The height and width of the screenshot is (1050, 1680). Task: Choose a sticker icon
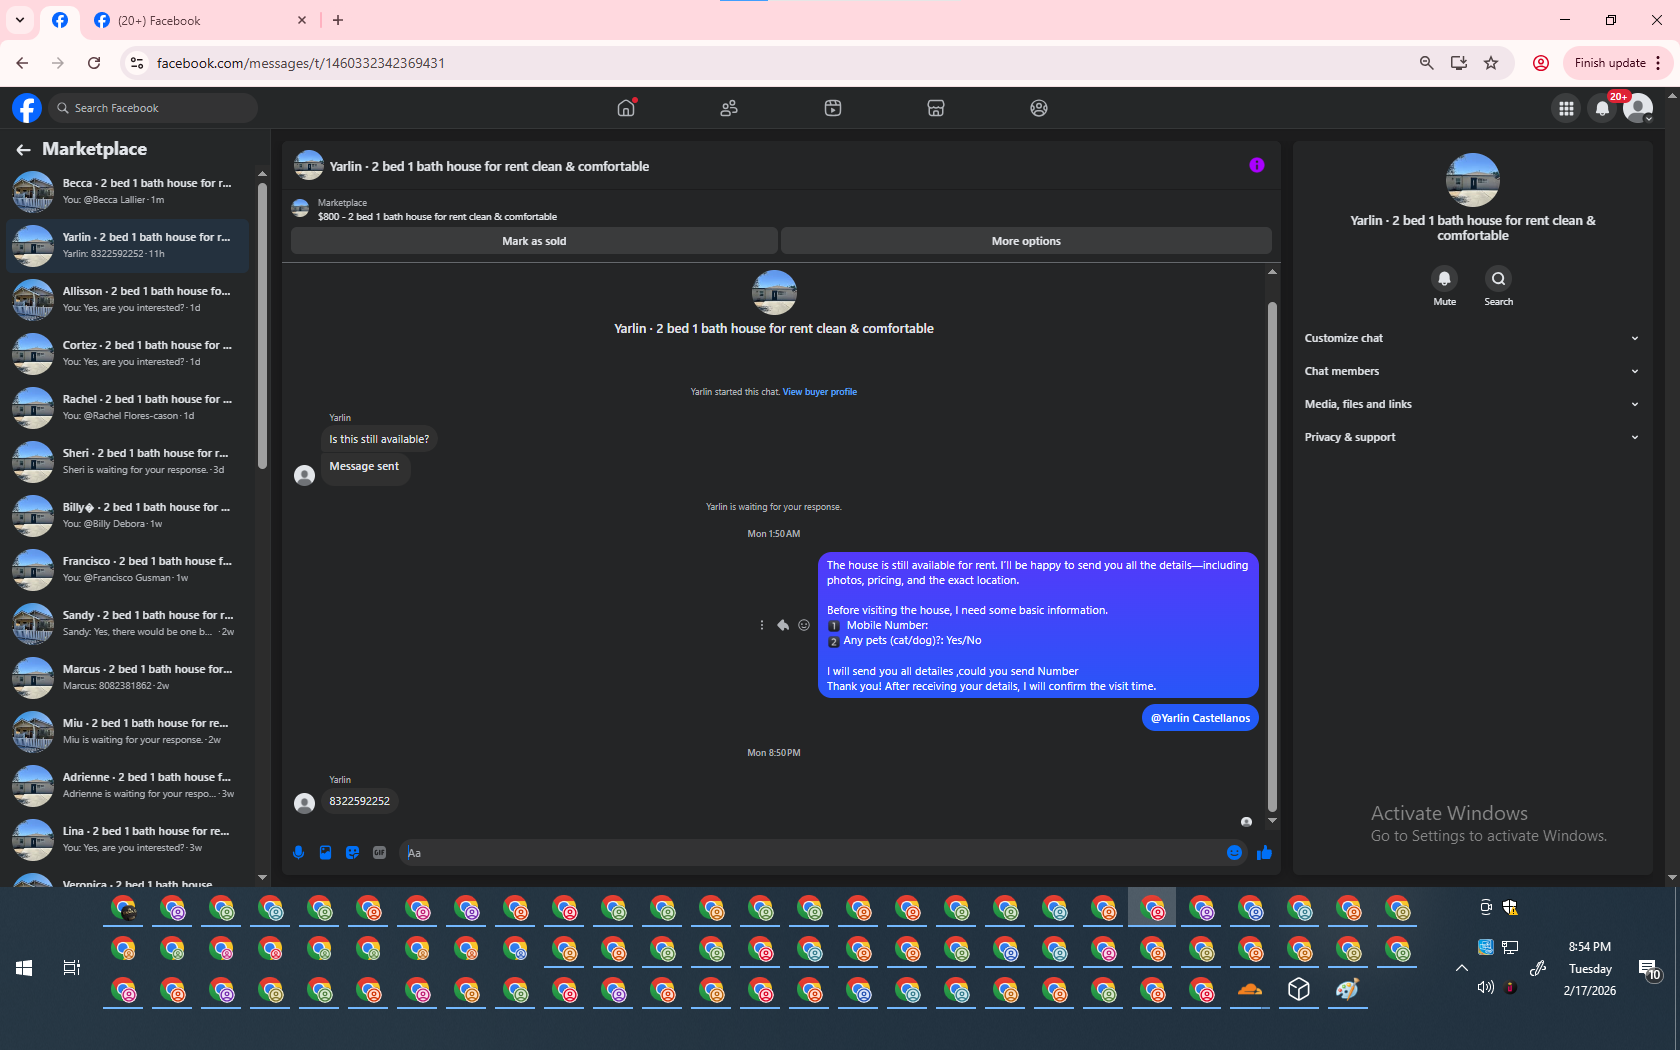(x=352, y=852)
